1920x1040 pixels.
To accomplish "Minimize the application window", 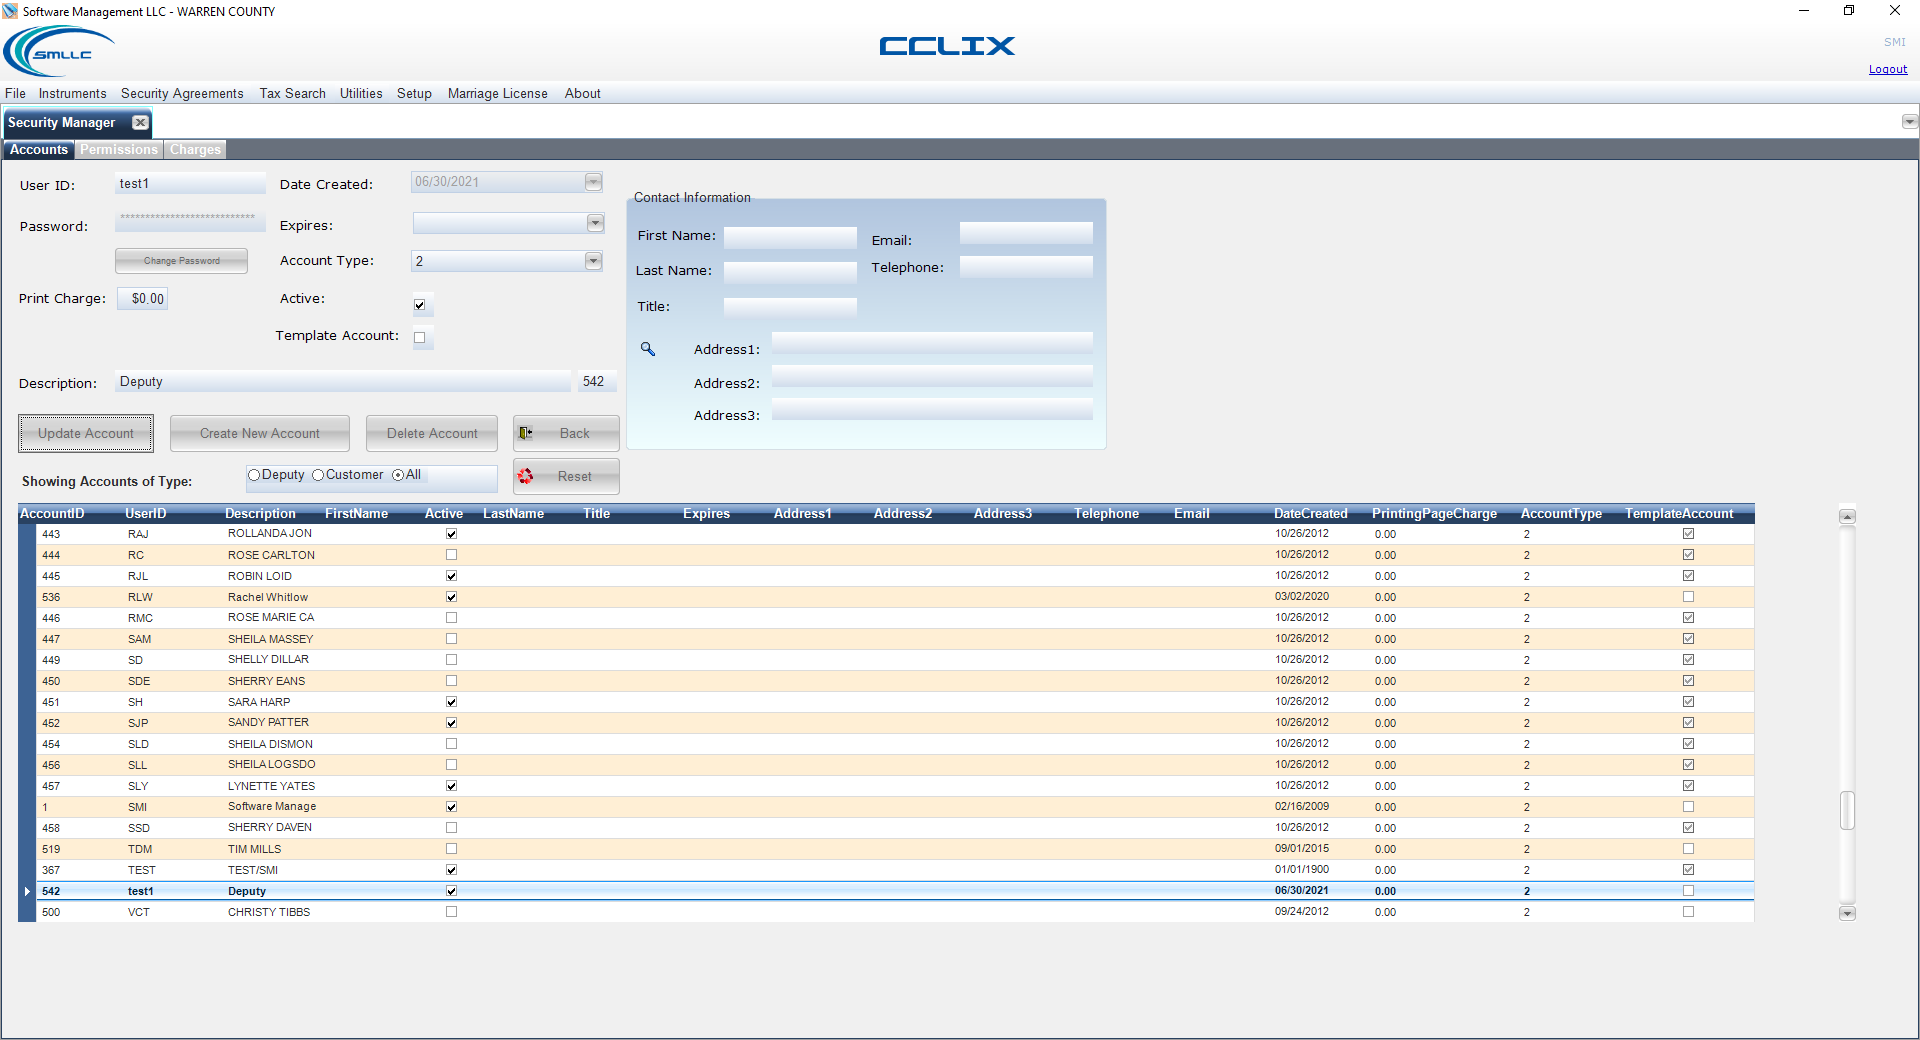I will (x=1804, y=11).
